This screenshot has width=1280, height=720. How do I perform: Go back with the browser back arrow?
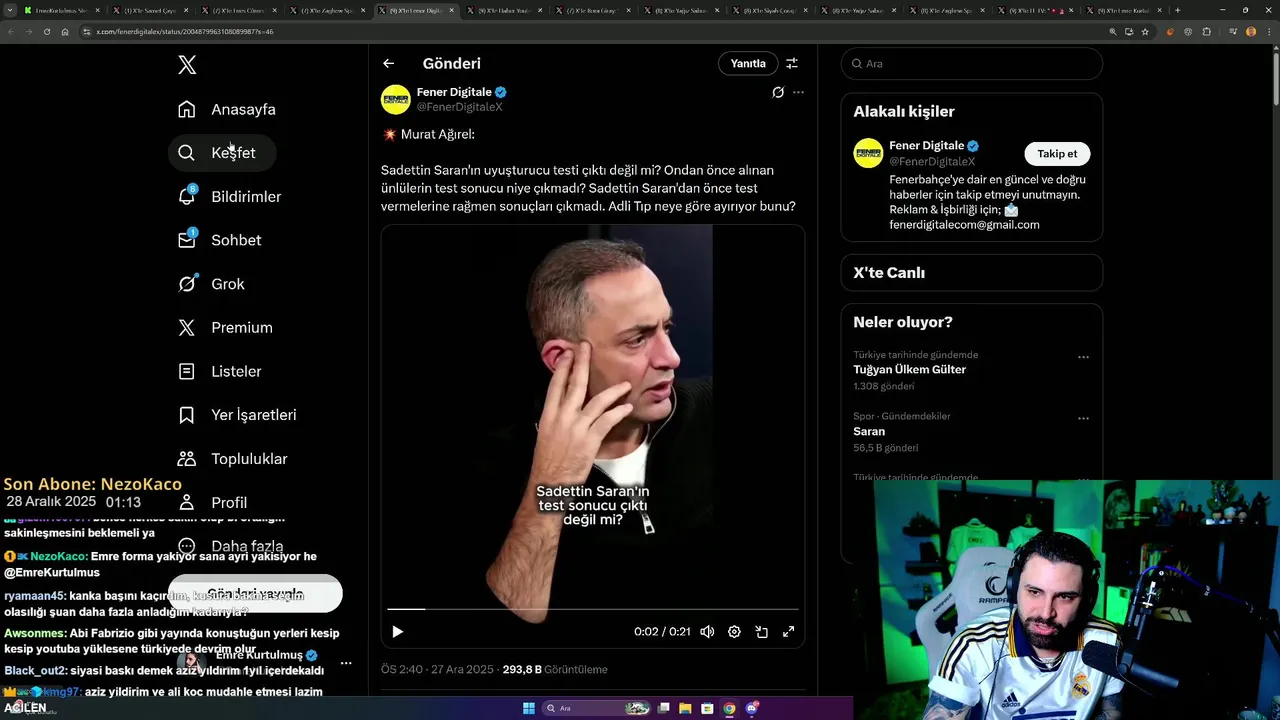pyautogui.click(x=11, y=32)
